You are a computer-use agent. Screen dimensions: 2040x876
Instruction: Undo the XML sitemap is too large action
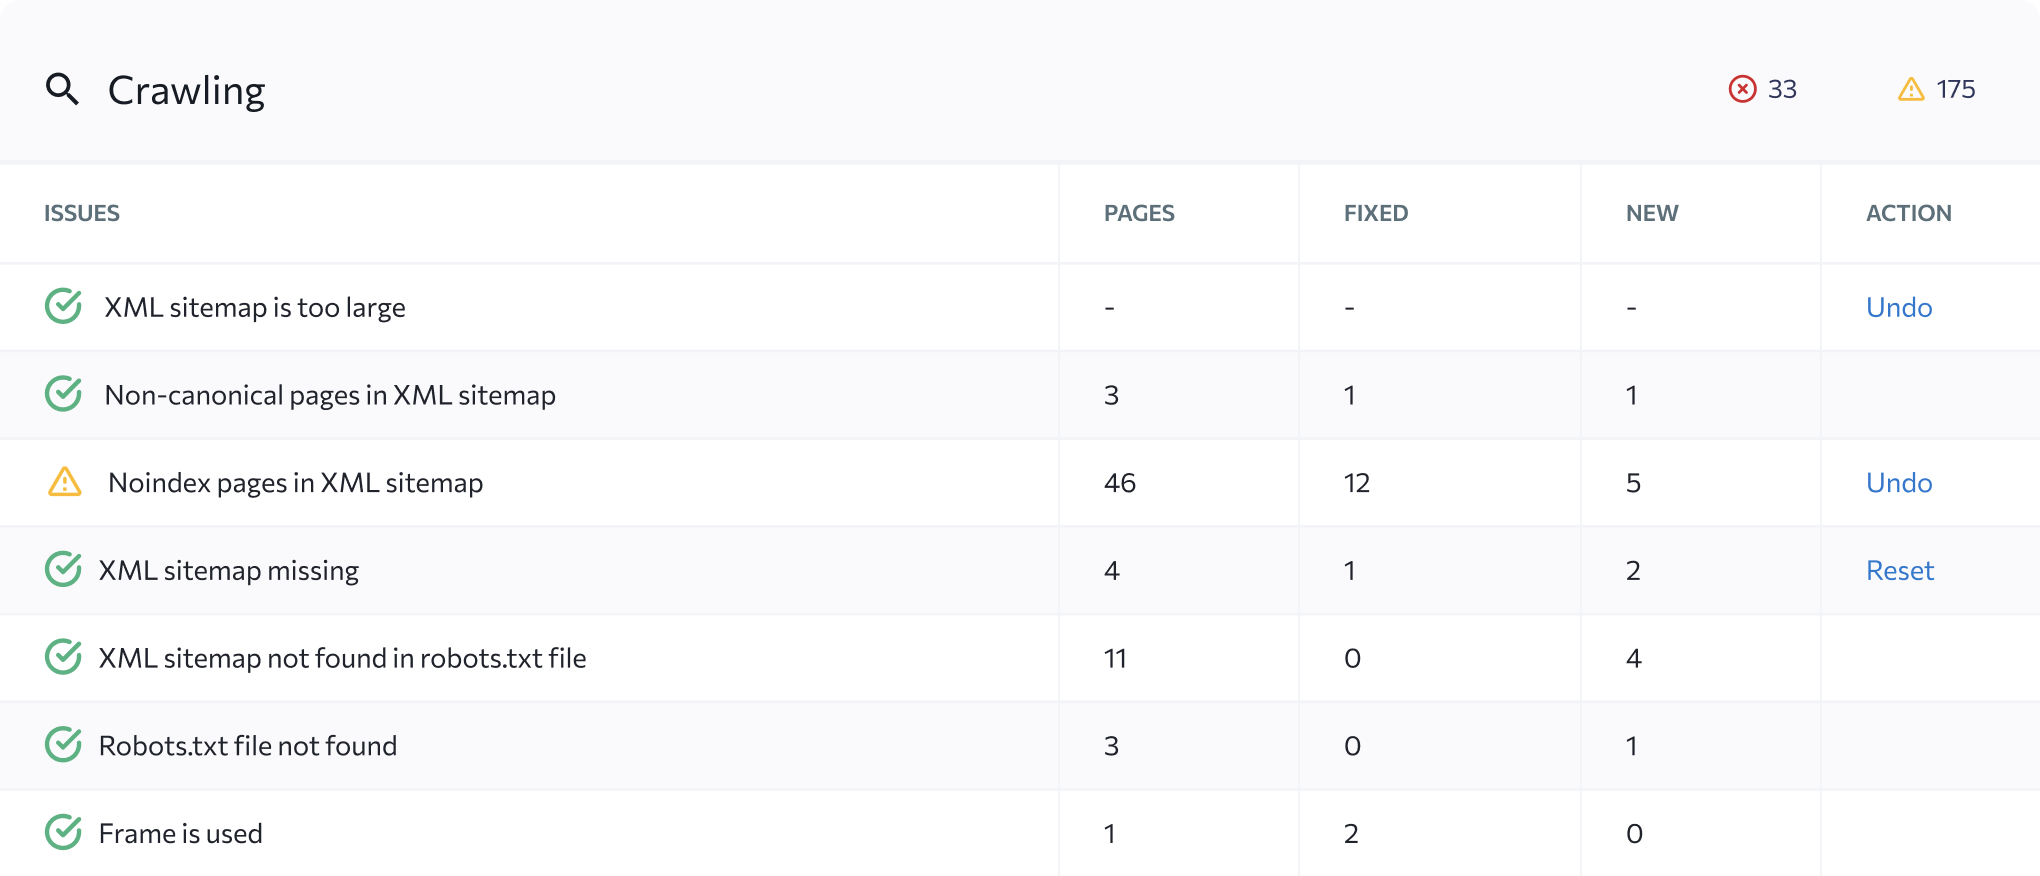click(x=1899, y=307)
